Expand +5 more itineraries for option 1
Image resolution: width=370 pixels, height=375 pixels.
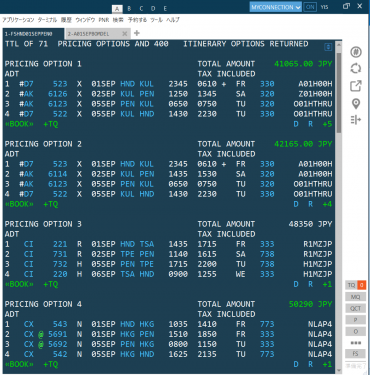pyautogui.click(x=327, y=124)
